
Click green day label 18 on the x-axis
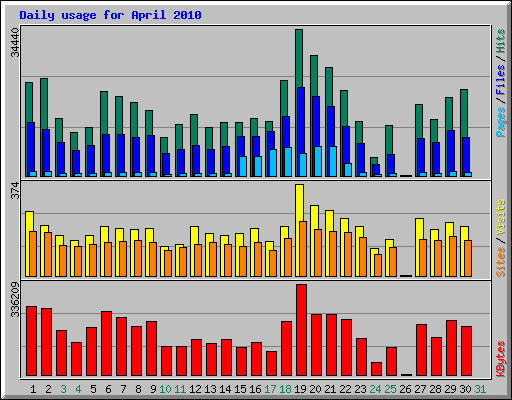285,389
